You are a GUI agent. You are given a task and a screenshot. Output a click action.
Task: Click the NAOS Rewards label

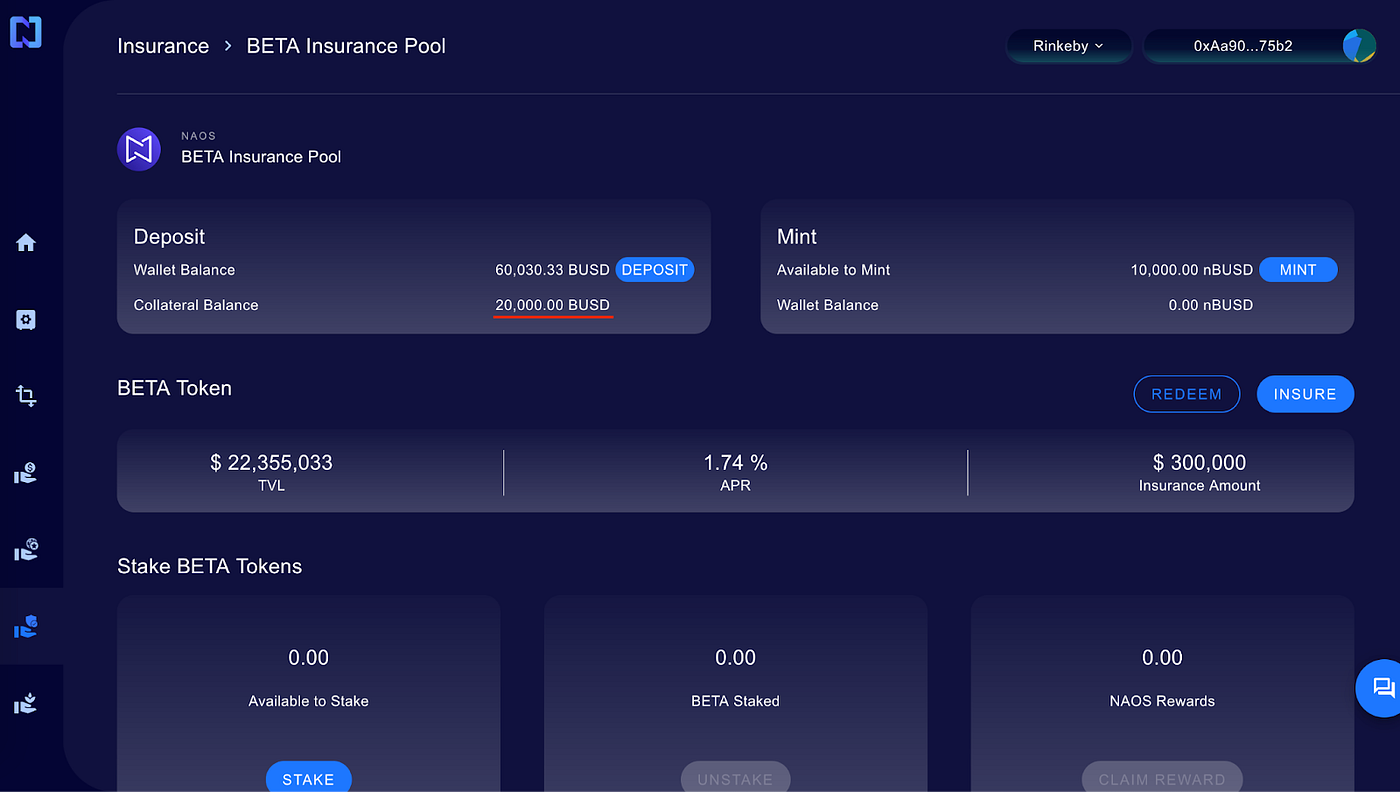coord(1162,701)
